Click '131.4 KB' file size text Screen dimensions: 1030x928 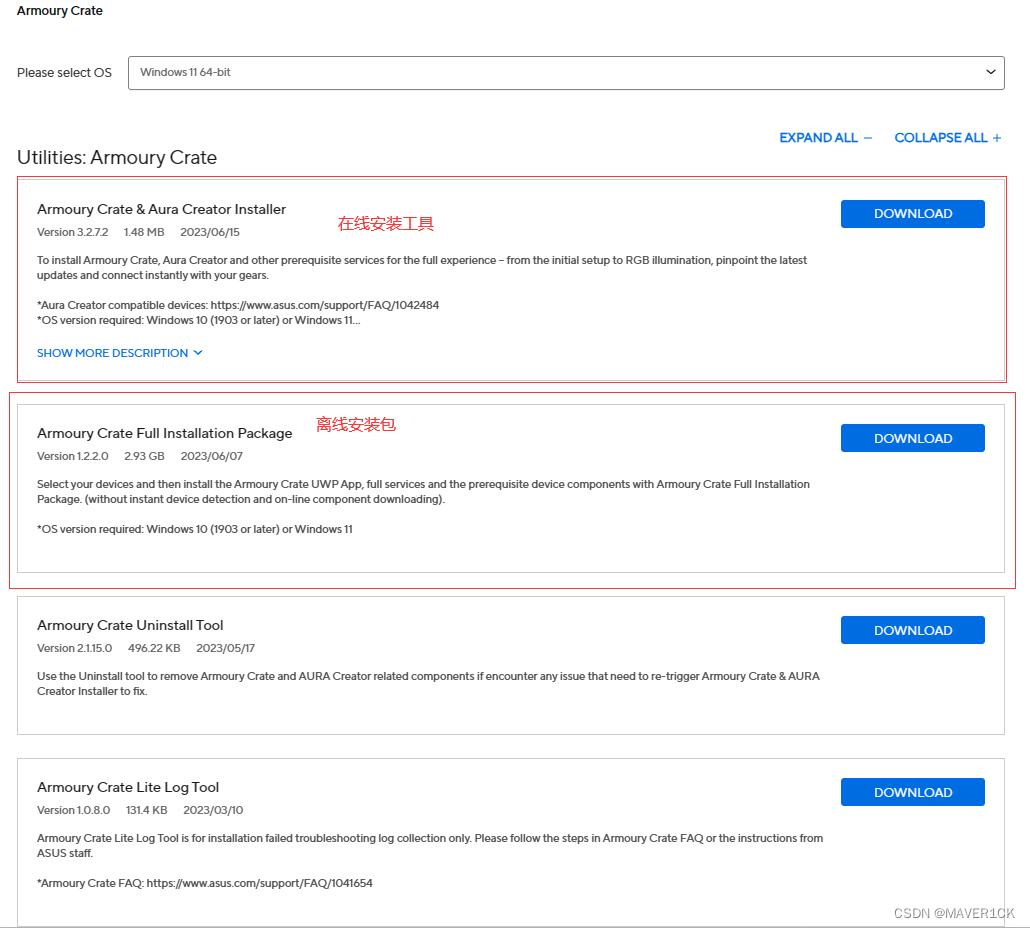146,810
